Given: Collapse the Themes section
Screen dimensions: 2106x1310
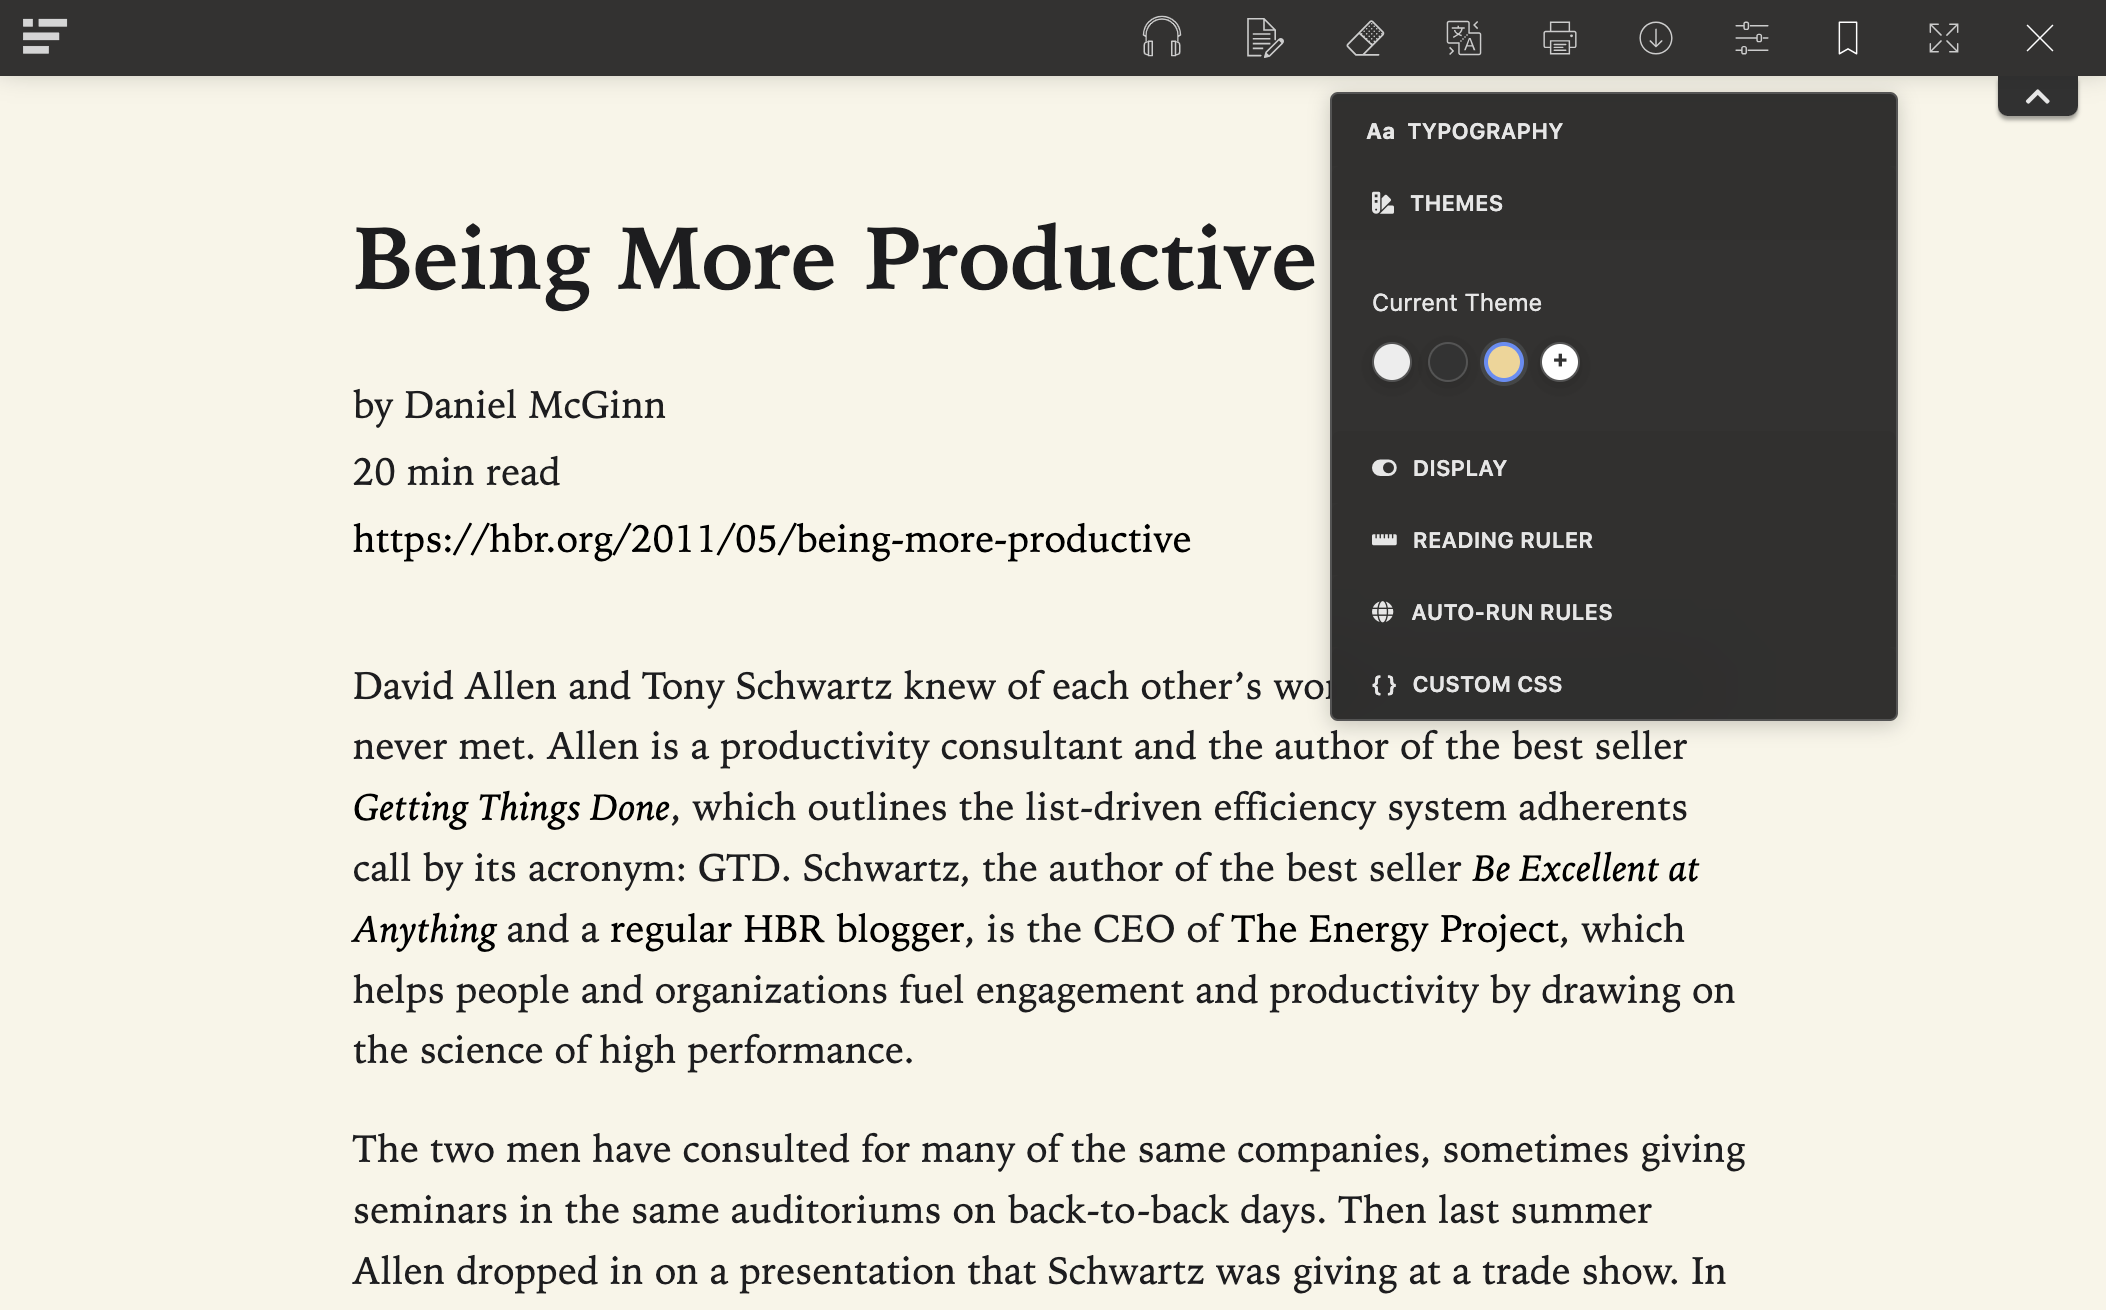Looking at the screenshot, I should pyautogui.click(x=1614, y=203).
